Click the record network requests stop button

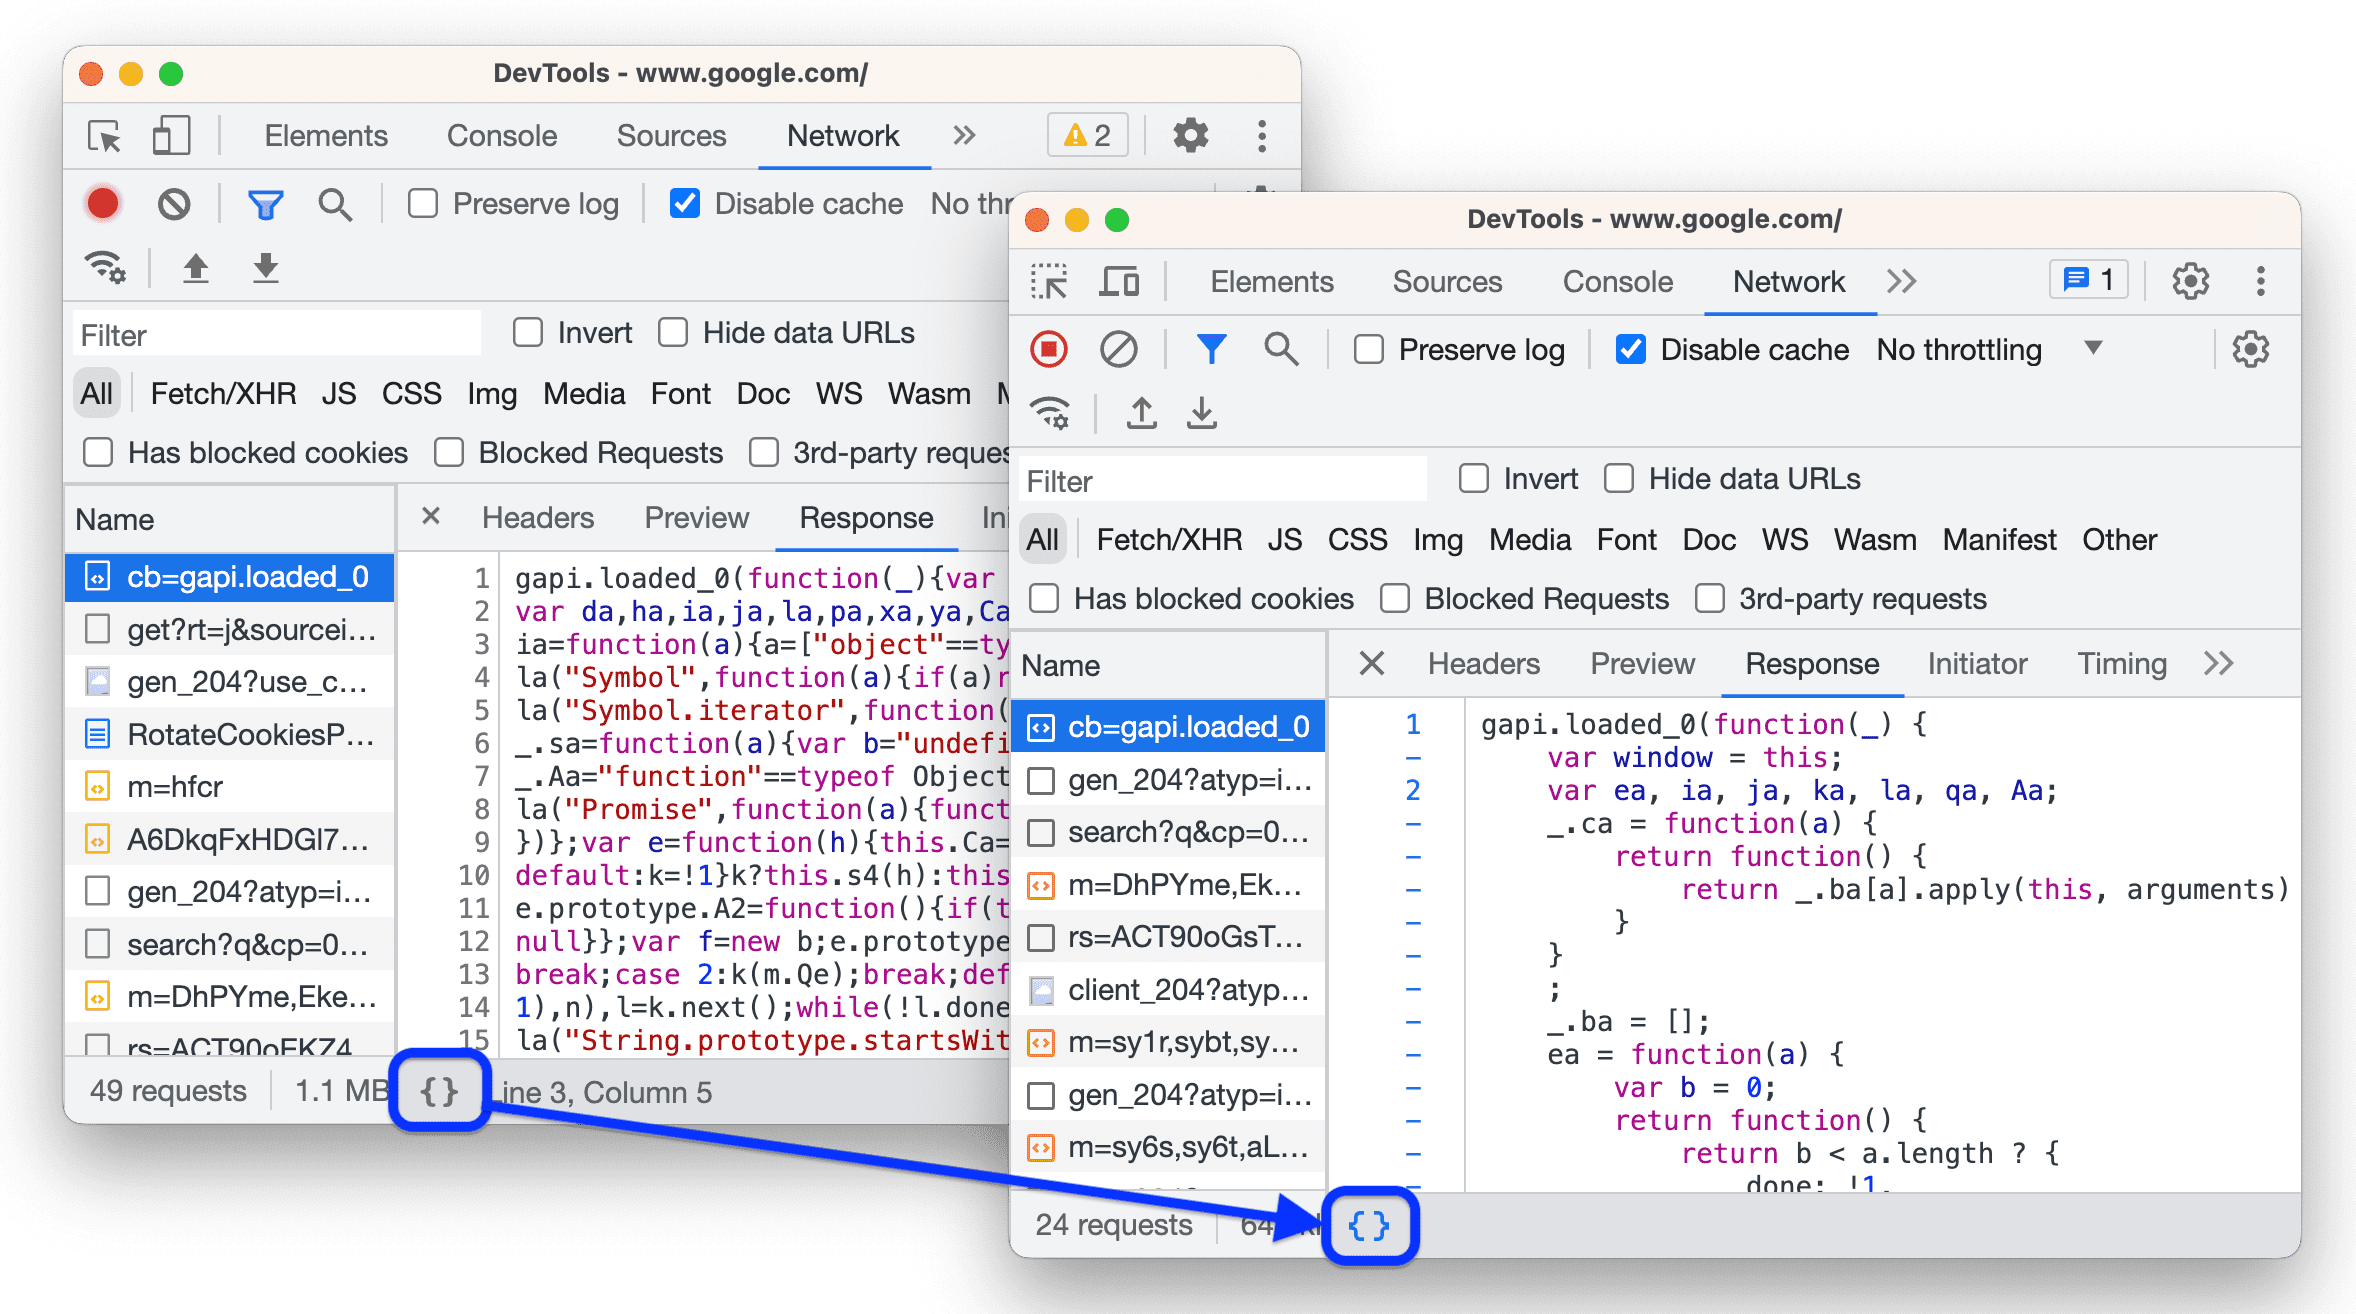pos(1050,350)
